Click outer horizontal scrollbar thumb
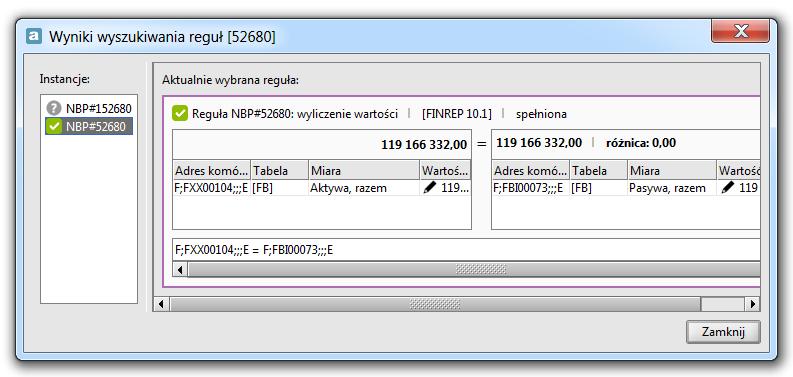The width and height of the screenshot is (793, 377). pyautogui.click(x=435, y=304)
